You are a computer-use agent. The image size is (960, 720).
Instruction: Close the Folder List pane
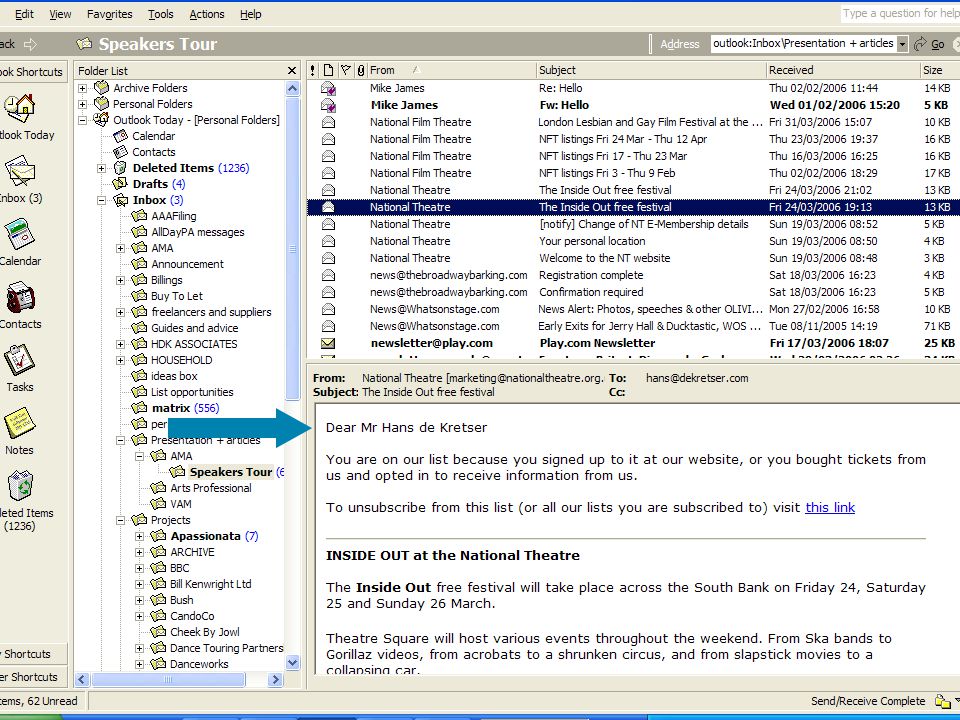click(292, 71)
